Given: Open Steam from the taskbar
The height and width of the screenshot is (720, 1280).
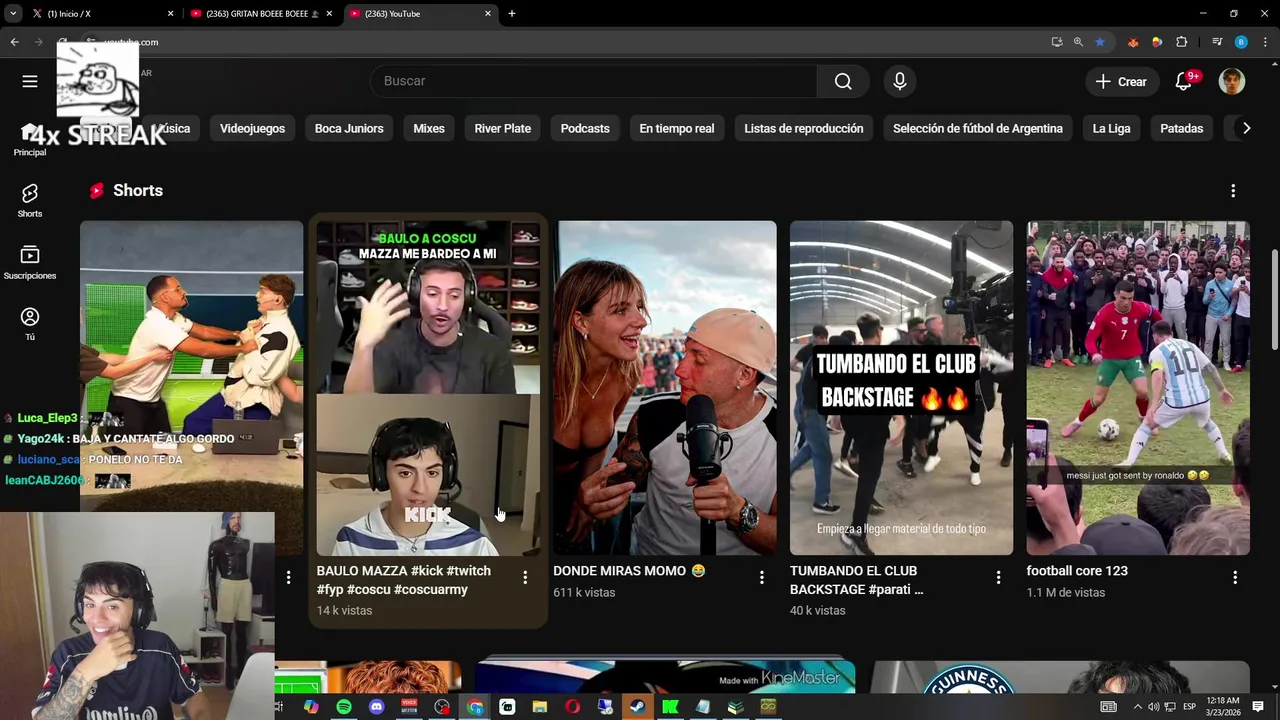Looking at the screenshot, I should [x=637, y=707].
